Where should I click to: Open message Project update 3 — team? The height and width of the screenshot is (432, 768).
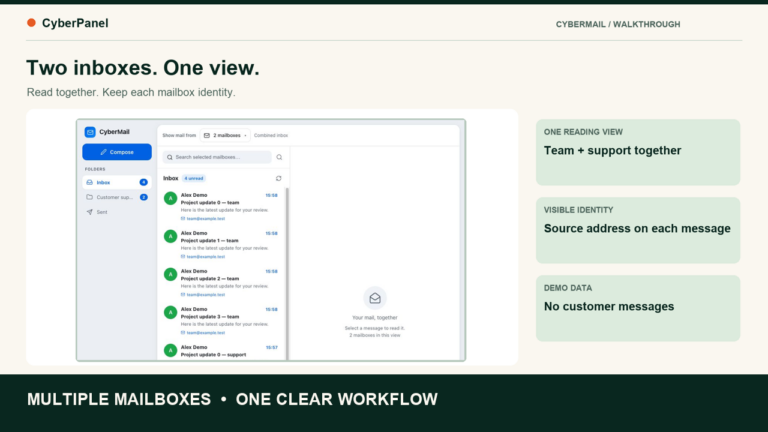click(222, 320)
